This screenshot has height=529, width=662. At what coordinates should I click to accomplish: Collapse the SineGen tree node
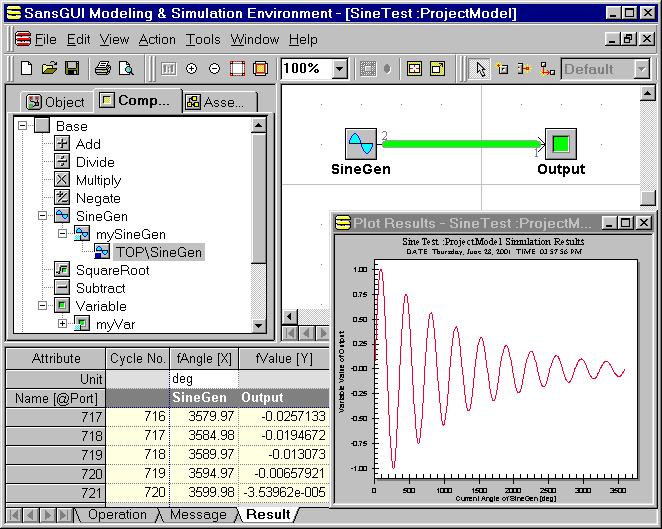(43, 216)
